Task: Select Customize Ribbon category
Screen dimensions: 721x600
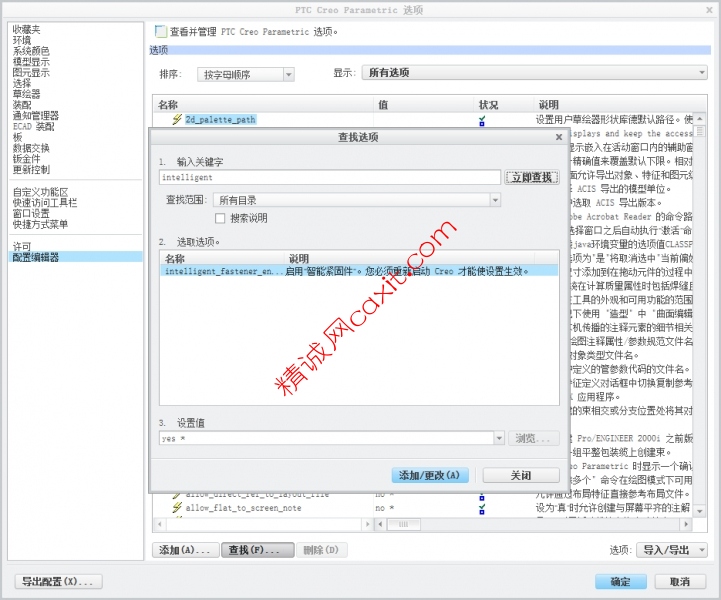Action: pyautogui.click(x=40, y=192)
